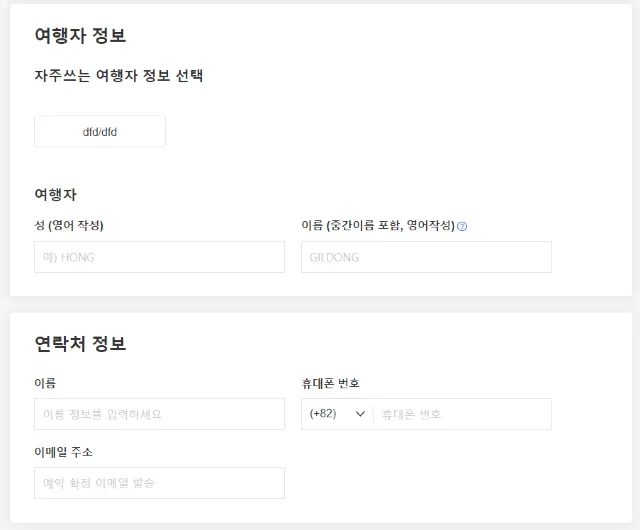Click the 이름 (중간이름 포함, 영어작성) label
The height and width of the screenshot is (530, 640).
click(378, 225)
